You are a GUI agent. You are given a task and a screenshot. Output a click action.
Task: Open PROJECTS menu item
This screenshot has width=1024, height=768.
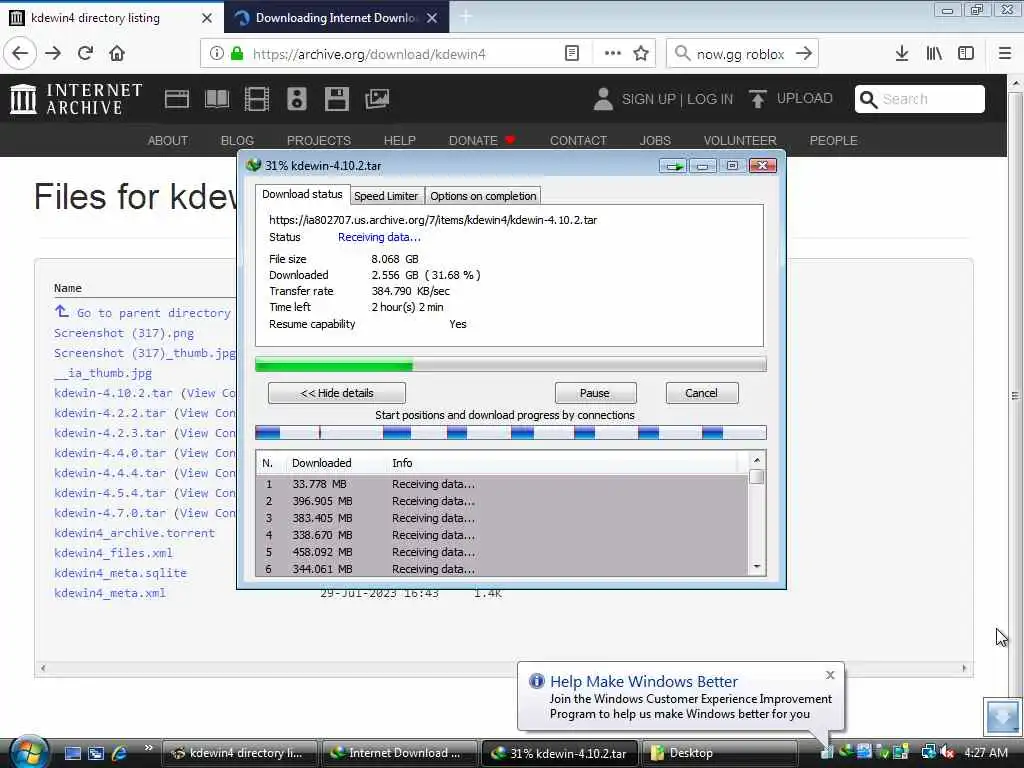coord(319,140)
